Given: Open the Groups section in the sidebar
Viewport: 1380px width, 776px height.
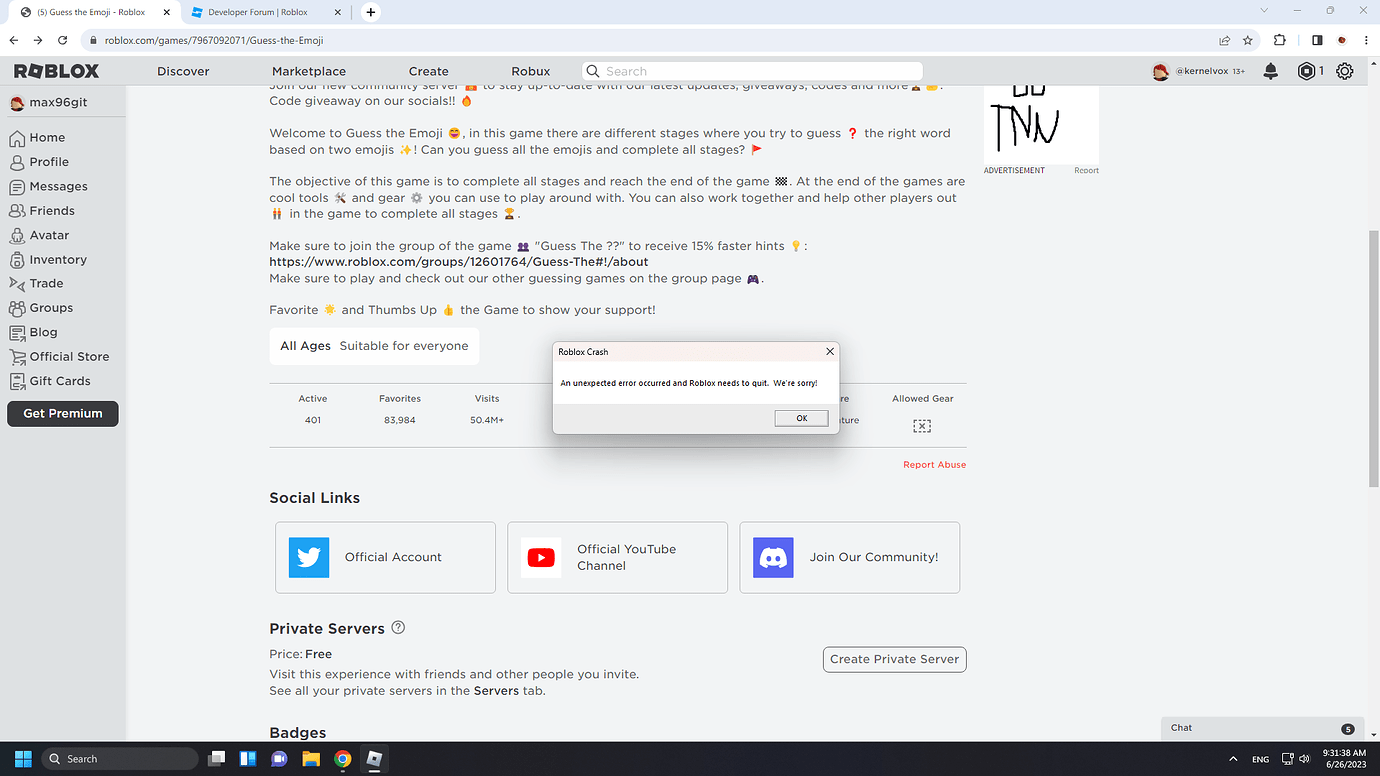Looking at the screenshot, I should [49, 307].
